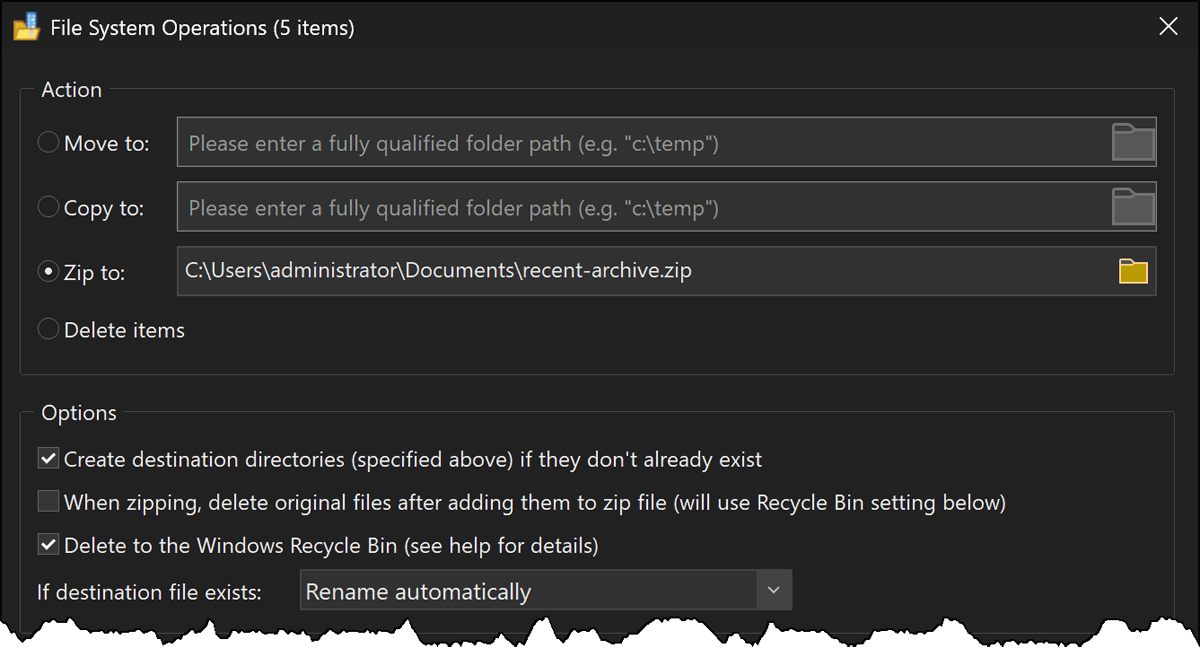Image resolution: width=1200 pixels, height=657 pixels.
Task: Choose the Delete items action
Action: point(47,329)
